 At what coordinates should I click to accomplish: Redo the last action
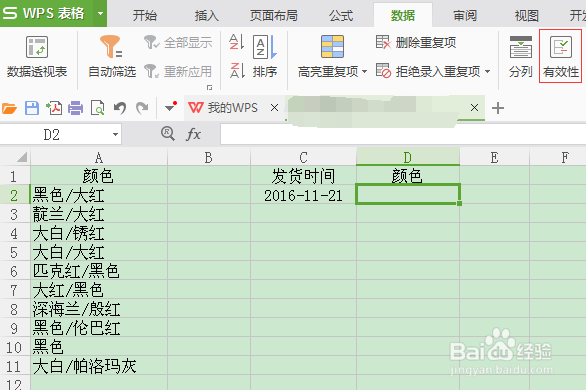[x=142, y=108]
